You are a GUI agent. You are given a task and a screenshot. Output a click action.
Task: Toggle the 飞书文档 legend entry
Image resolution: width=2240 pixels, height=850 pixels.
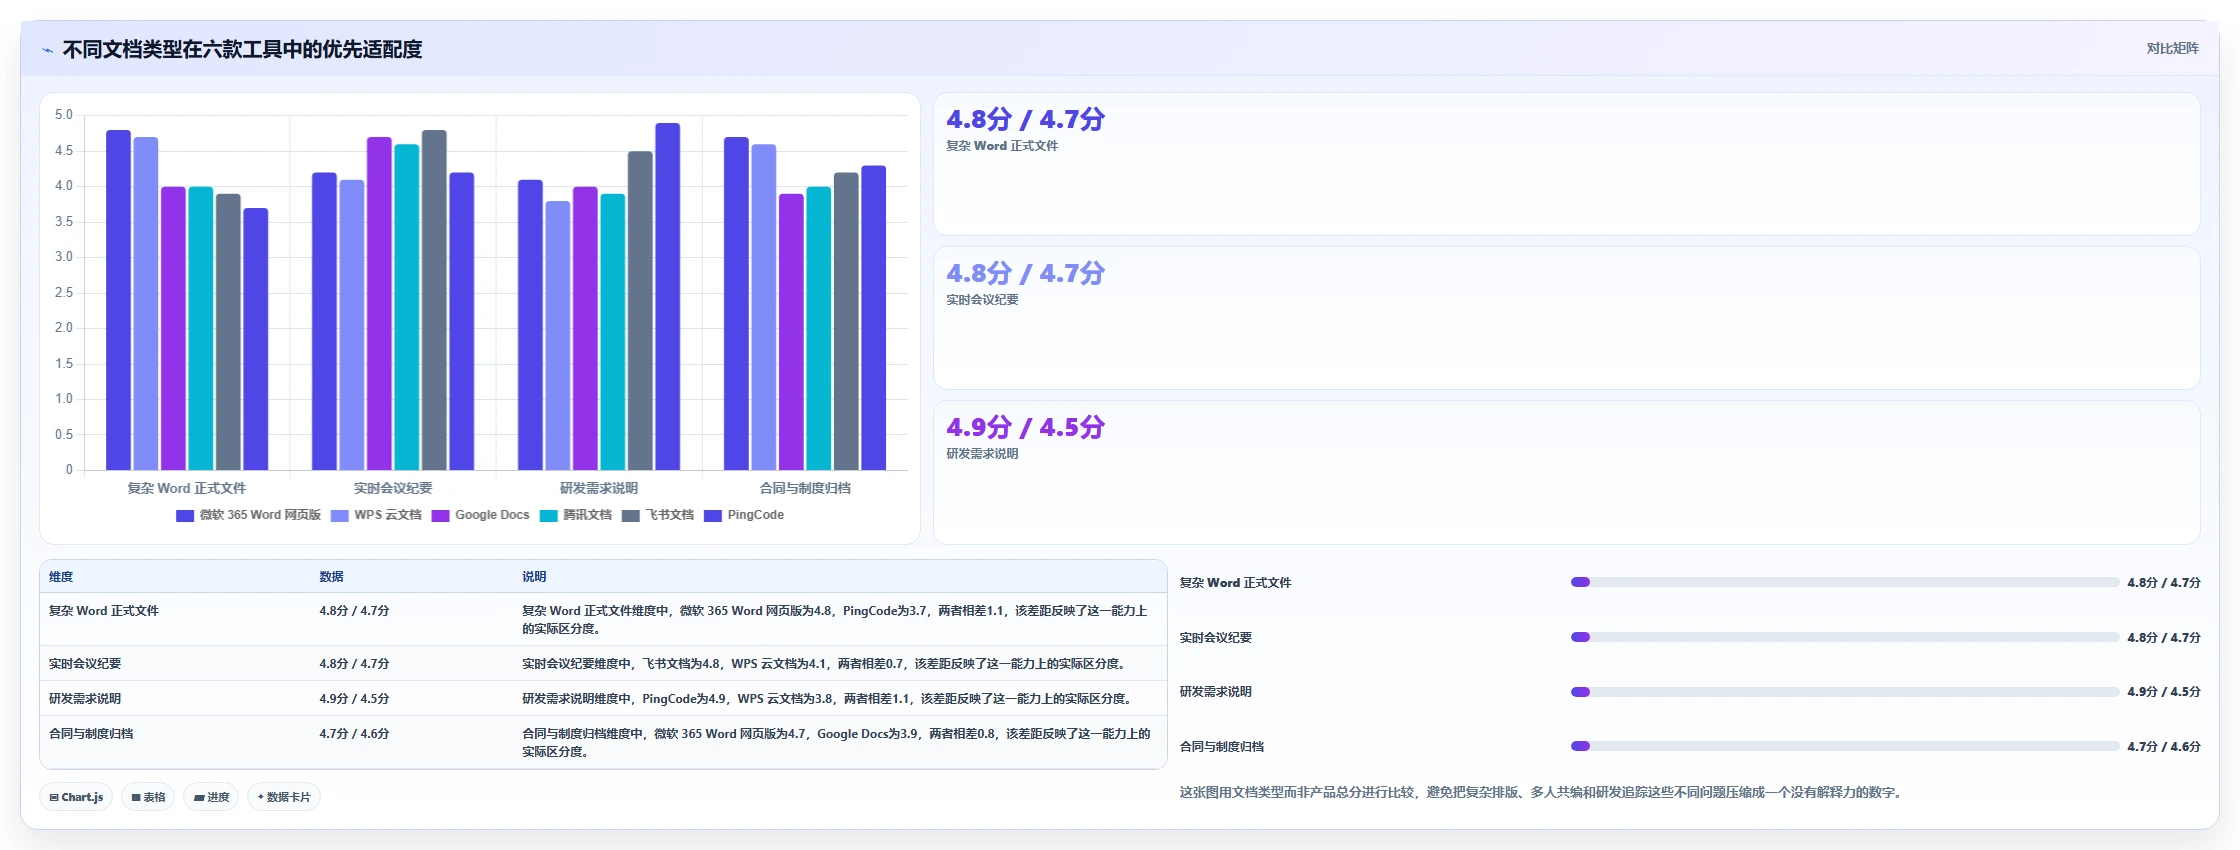click(658, 515)
